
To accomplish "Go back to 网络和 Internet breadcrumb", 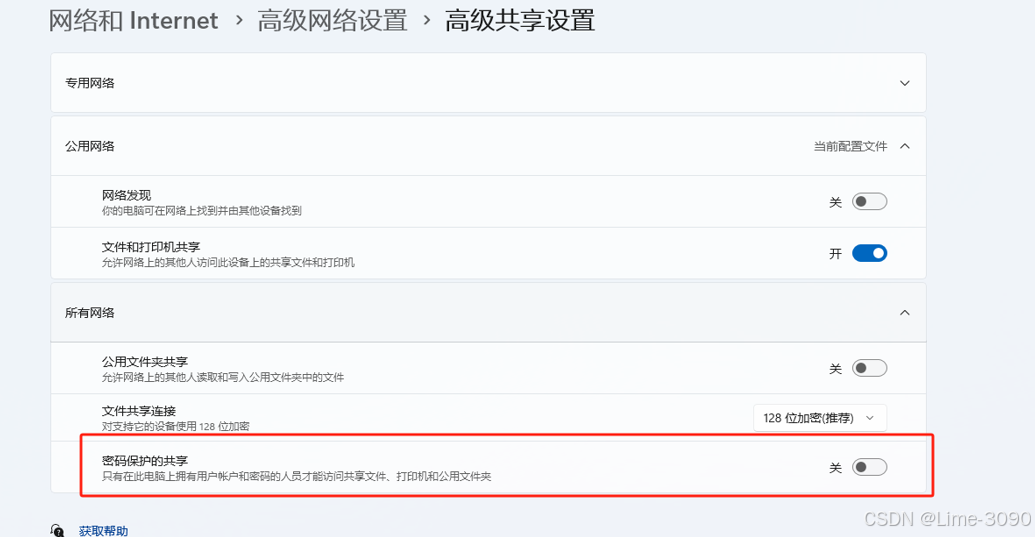I will pyautogui.click(x=133, y=21).
